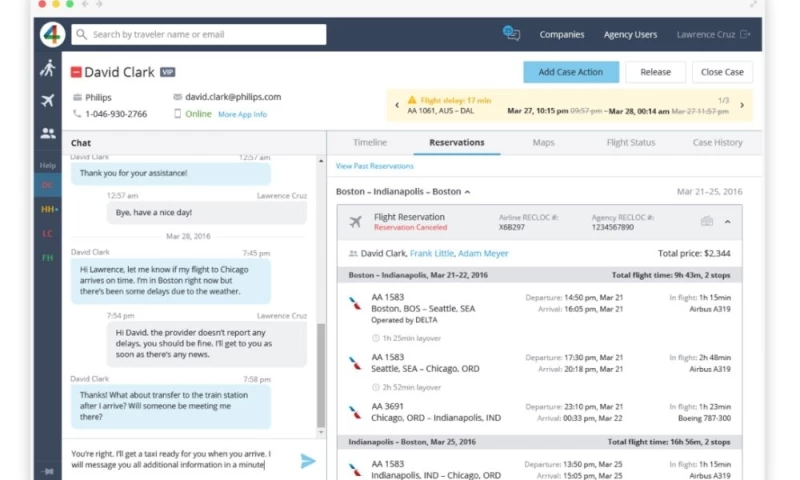Show previous flight alert with left arrow
800x480 pixels.
click(x=396, y=105)
